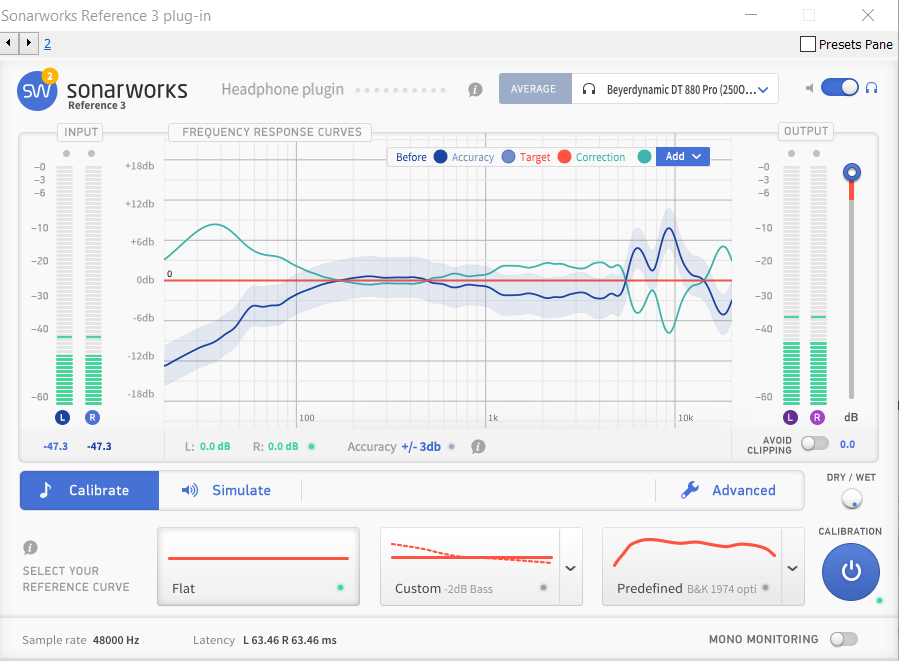Image resolution: width=899 pixels, height=661 pixels.
Task: Toggle the Target curve visibility dot
Action: click(564, 157)
